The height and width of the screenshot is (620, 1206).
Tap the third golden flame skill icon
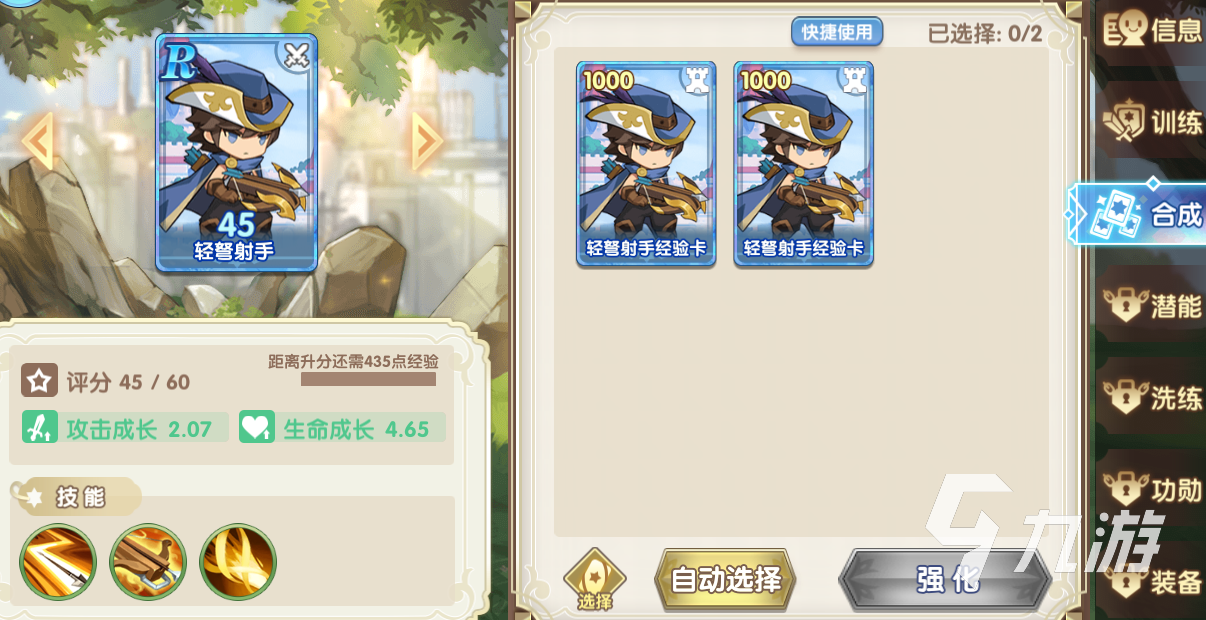(238, 562)
